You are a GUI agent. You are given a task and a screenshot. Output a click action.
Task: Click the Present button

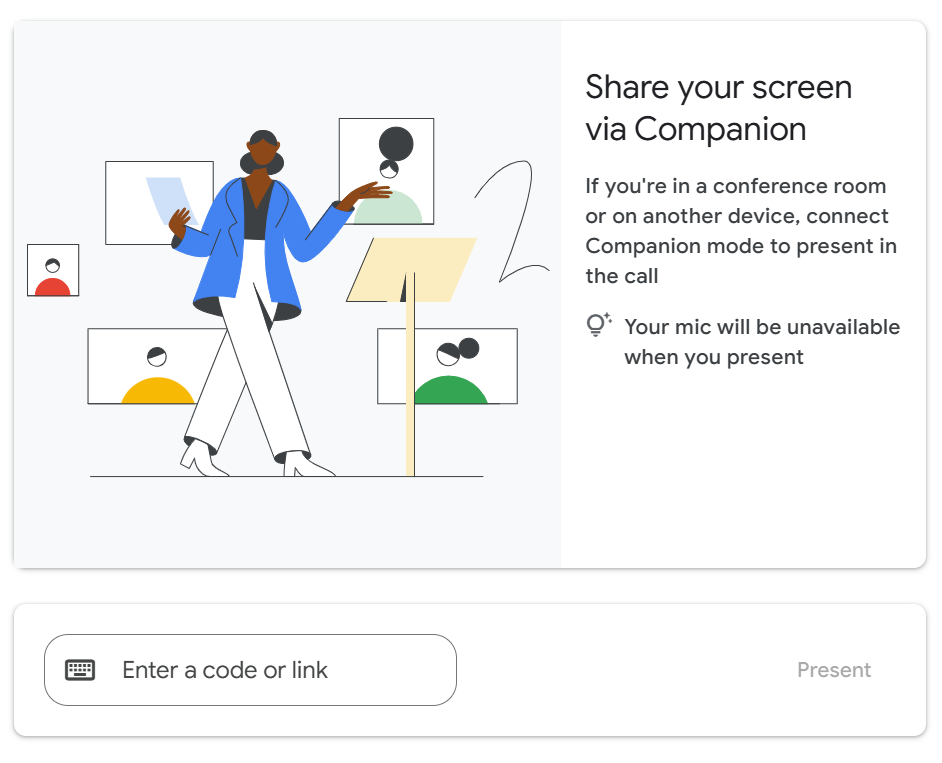(834, 670)
